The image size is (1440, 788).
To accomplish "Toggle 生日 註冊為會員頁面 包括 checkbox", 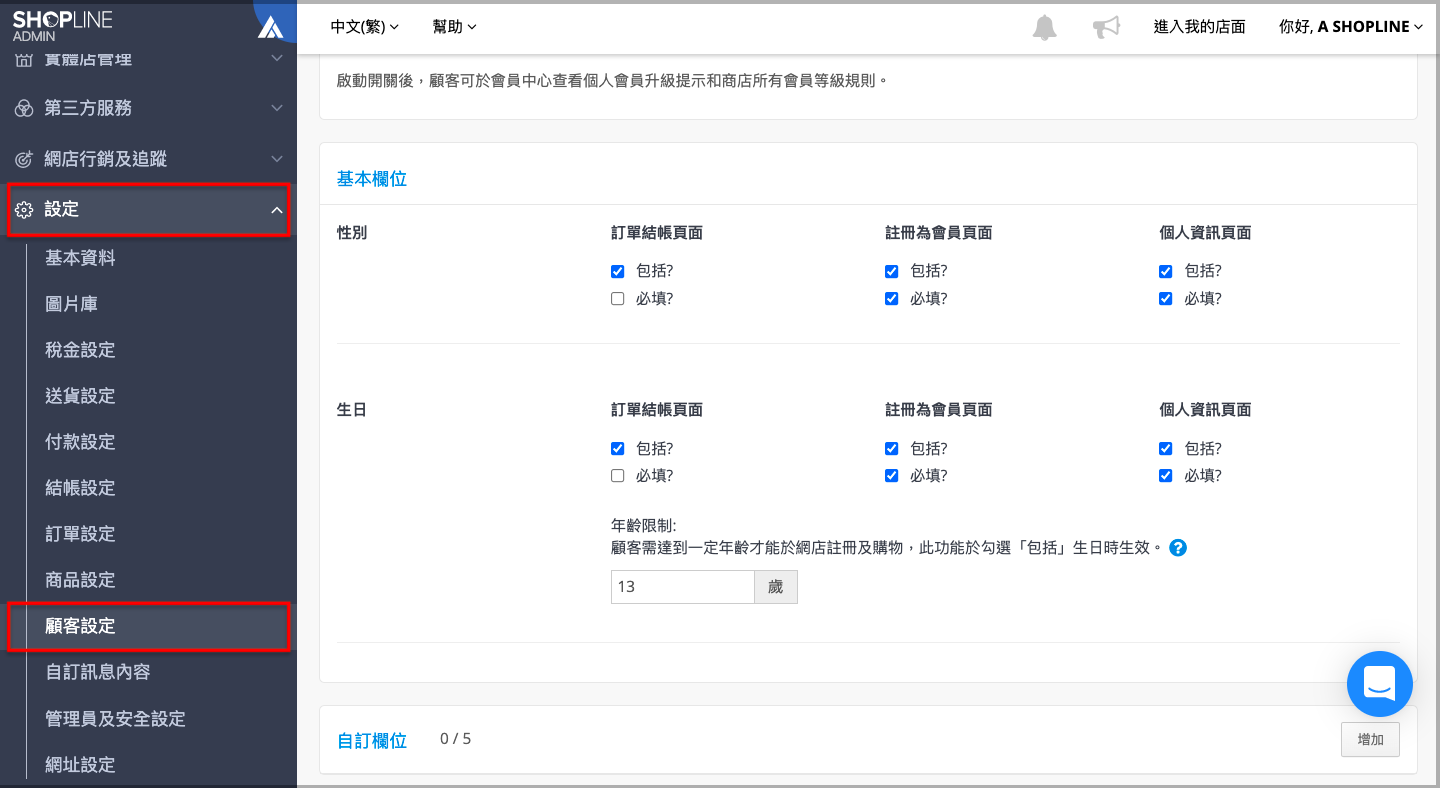I will point(892,449).
